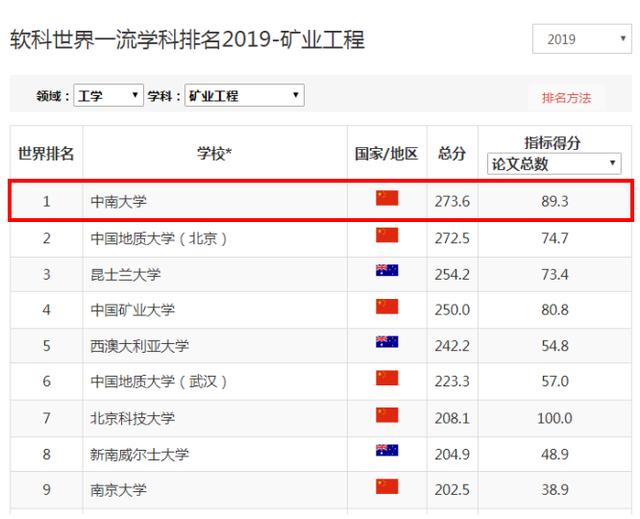640x519 pixels.
Task: Click total score 250.0
Action: pyautogui.click(x=452, y=310)
